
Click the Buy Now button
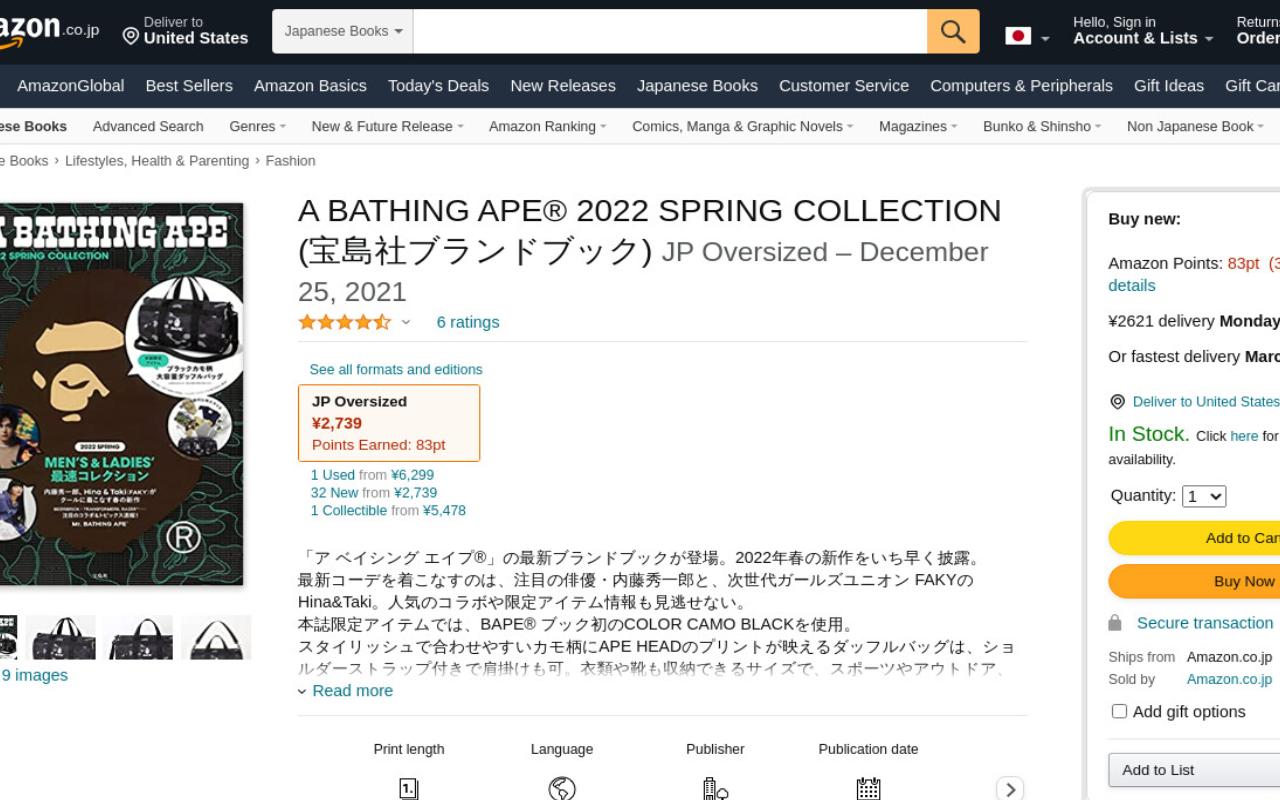click(x=1194, y=581)
